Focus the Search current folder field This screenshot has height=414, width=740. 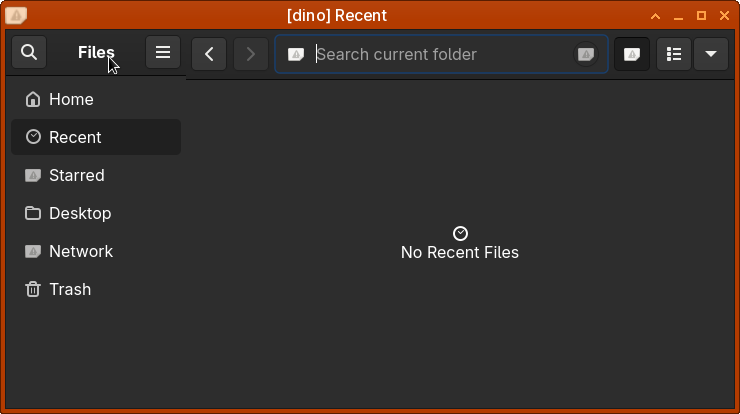pyautogui.click(x=440, y=54)
